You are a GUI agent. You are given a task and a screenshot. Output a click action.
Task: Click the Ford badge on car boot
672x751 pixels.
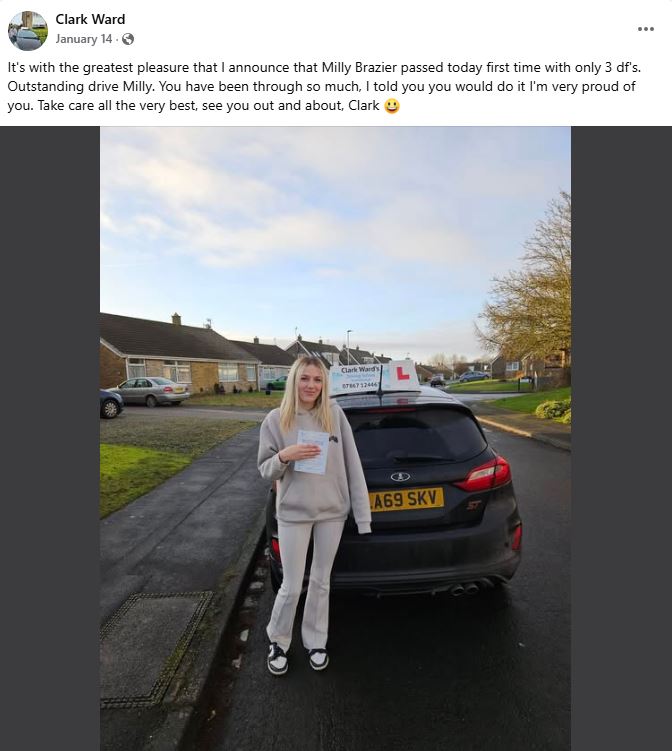(x=400, y=477)
